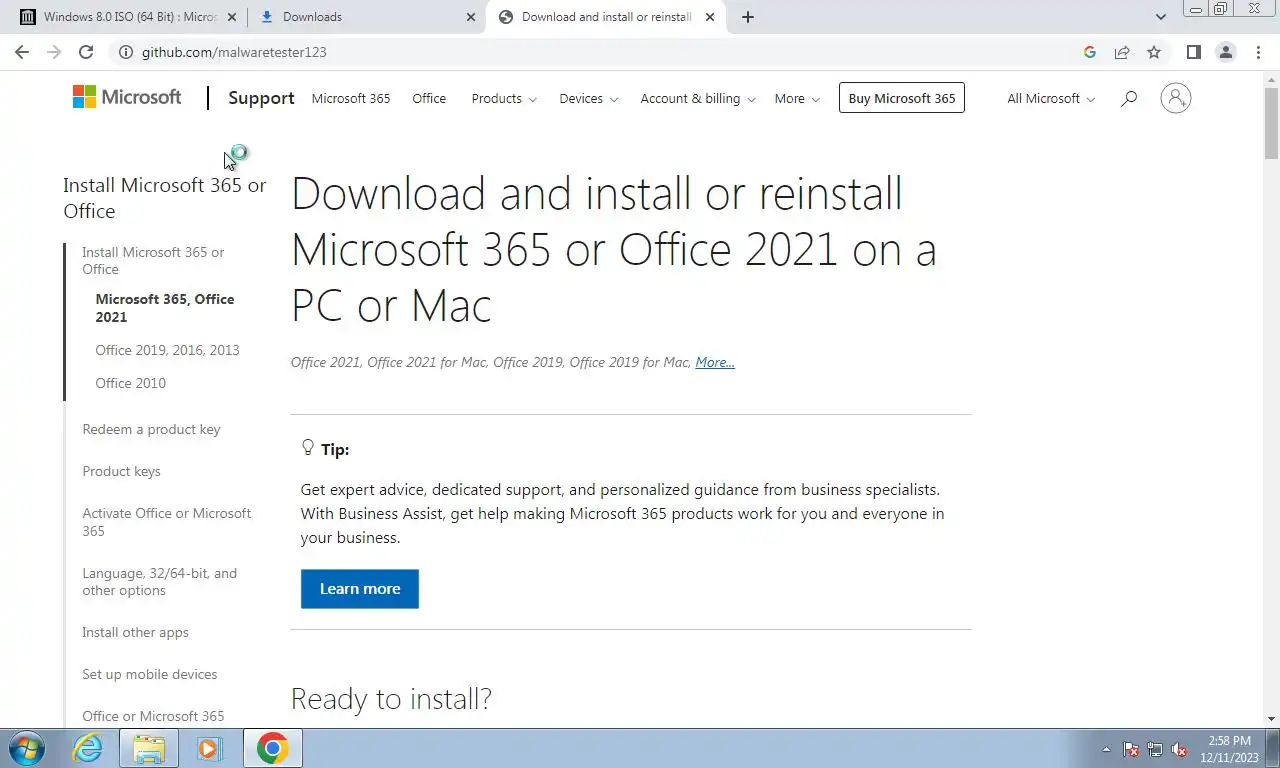The image size is (1280, 768).
Task: Open Set up mobile devices link
Action: click(x=149, y=674)
